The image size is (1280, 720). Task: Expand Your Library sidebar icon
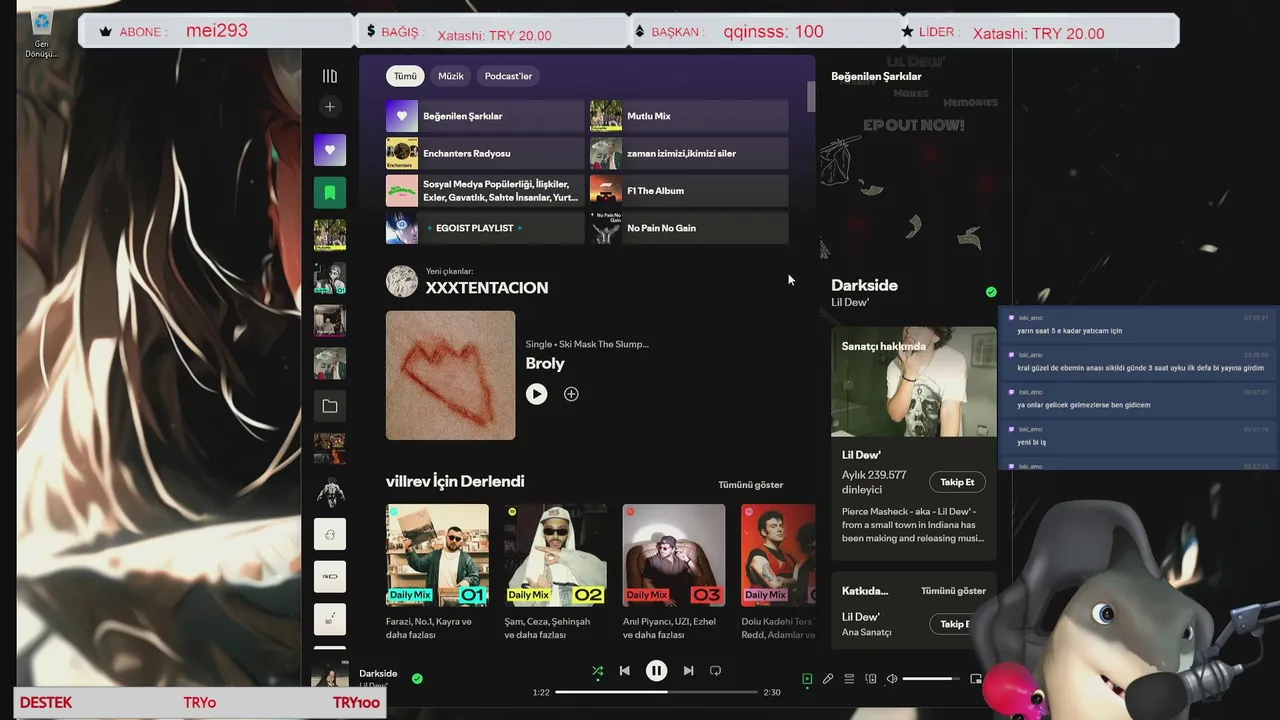pyautogui.click(x=330, y=76)
